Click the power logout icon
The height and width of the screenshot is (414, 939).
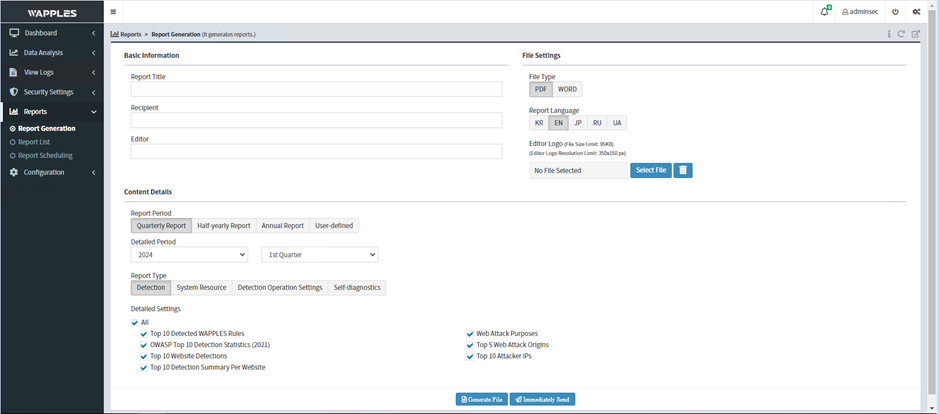click(x=895, y=12)
